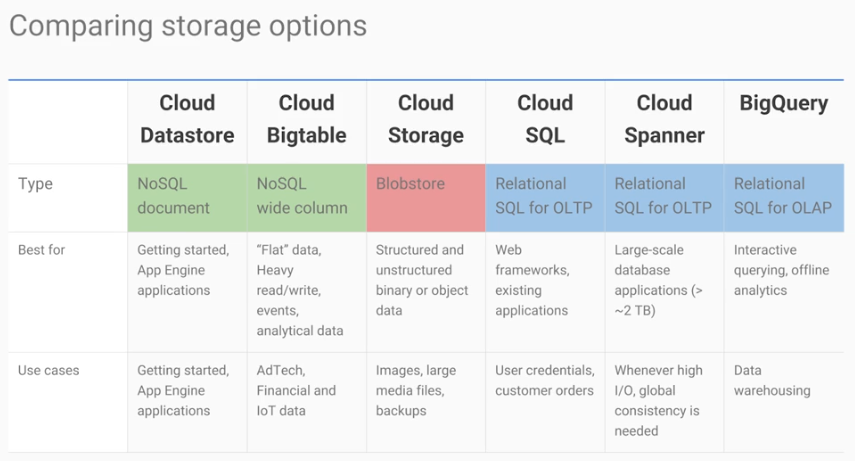
Task: Click the Cloud SQL column header
Action: click(545, 119)
